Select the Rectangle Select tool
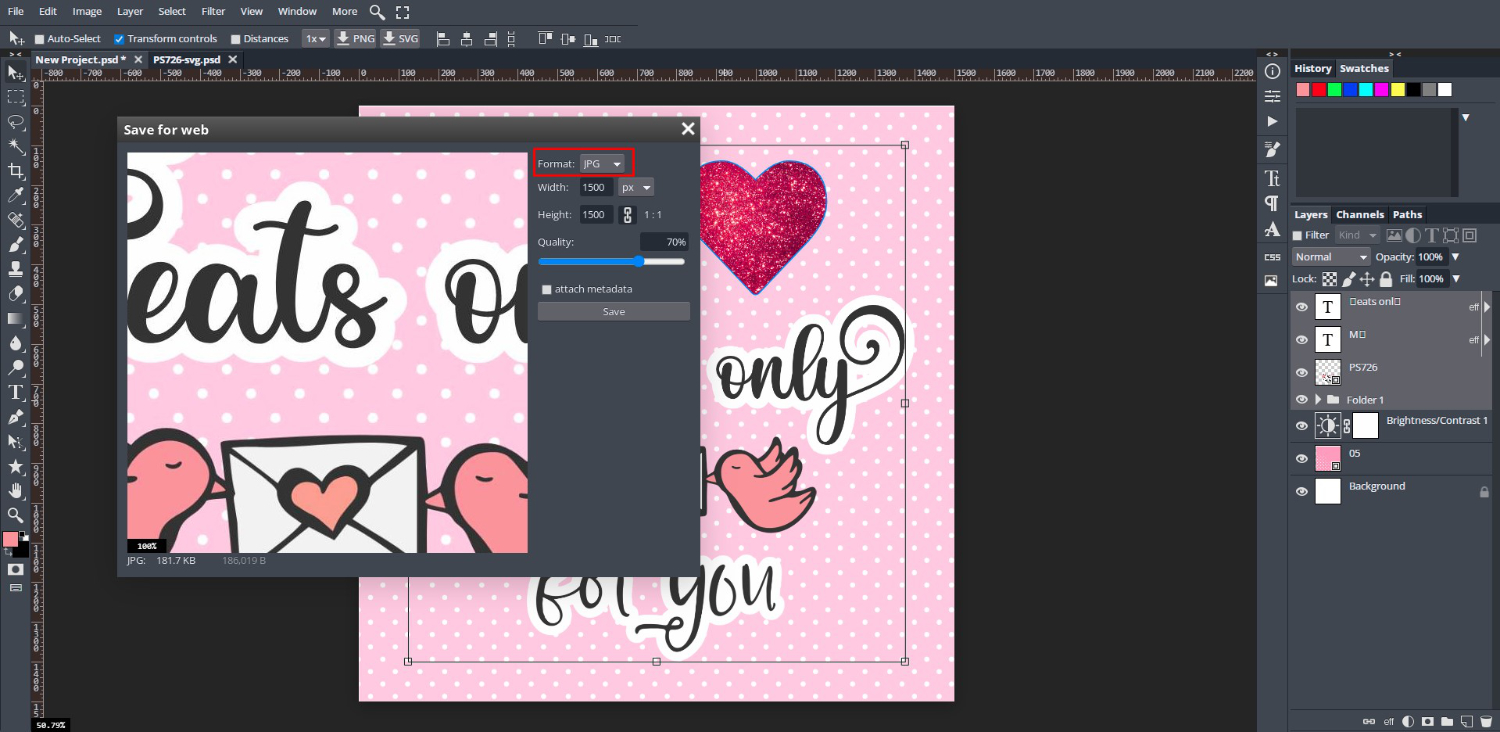The width and height of the screenshot is (1500, 732). [15, 97]
